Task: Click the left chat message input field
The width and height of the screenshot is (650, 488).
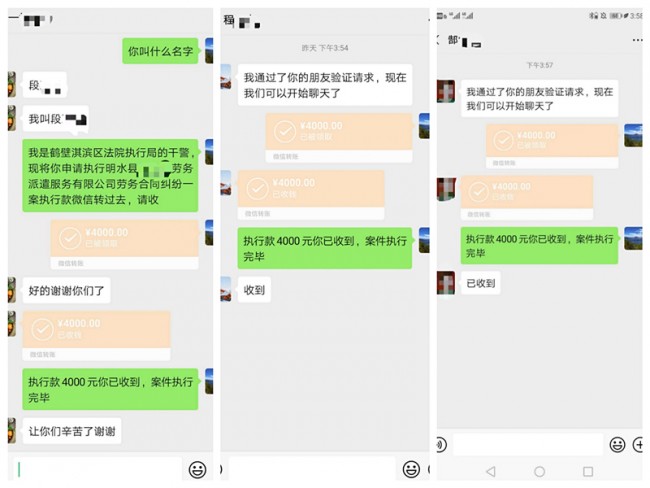Action: (98, 469)
